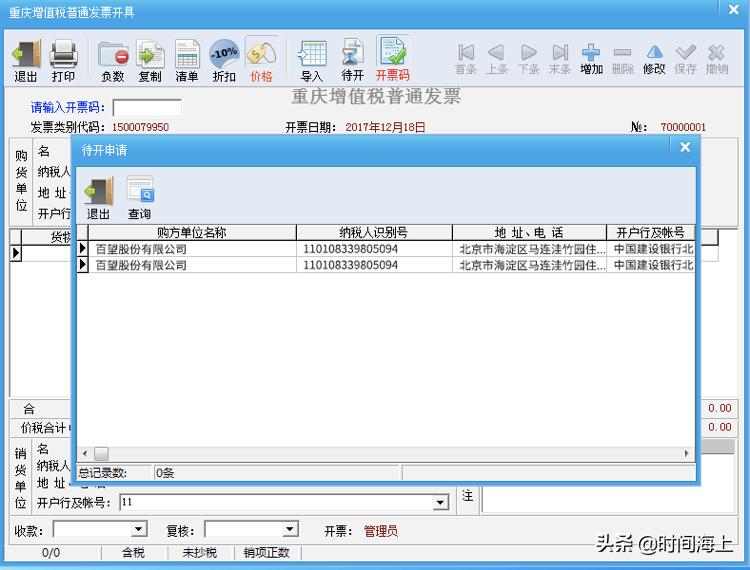This screenshot has height=570, width=750.
Task: Click the 纳税人识别号 column header
Action: click(374, 233)
